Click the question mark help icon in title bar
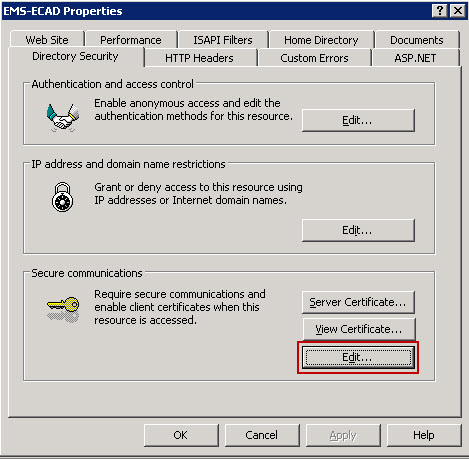This screenshot has width=469, height=459. tap(440, 11)
